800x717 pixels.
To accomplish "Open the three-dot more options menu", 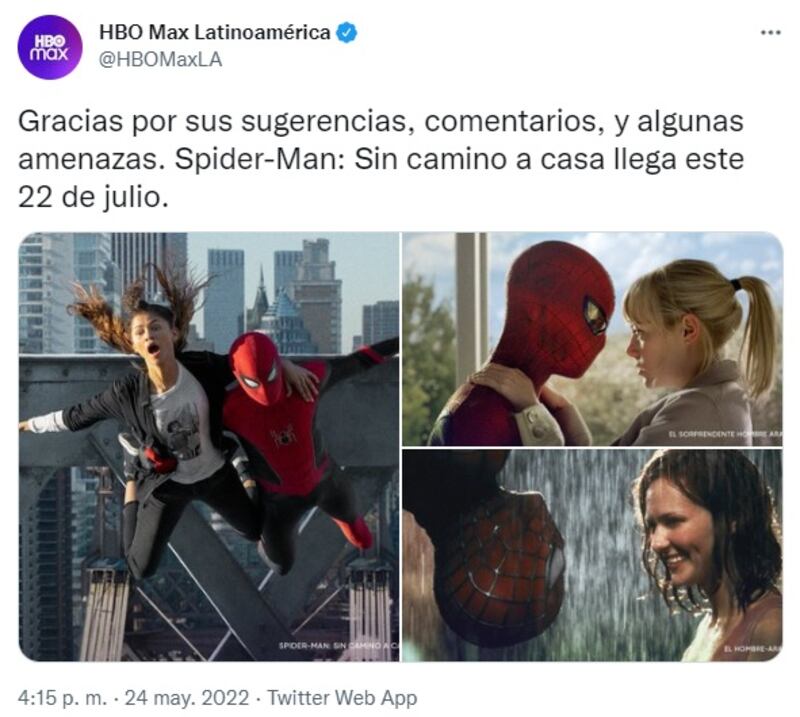I will 770,33.
